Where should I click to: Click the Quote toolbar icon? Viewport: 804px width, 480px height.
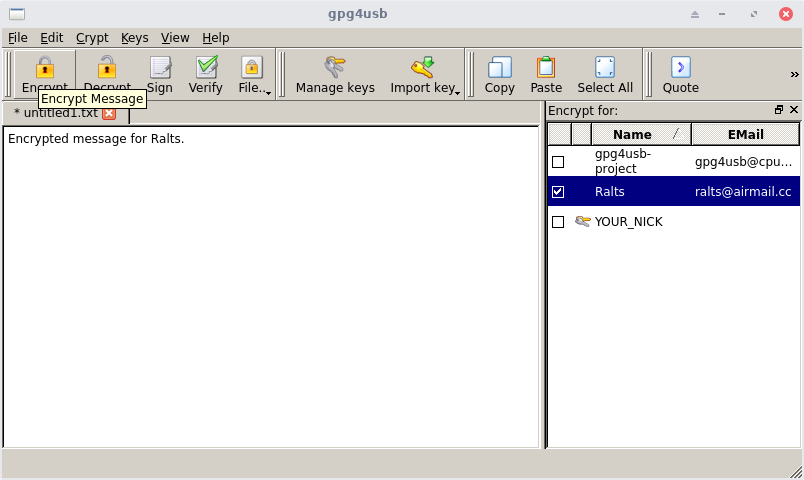point(681,67)
